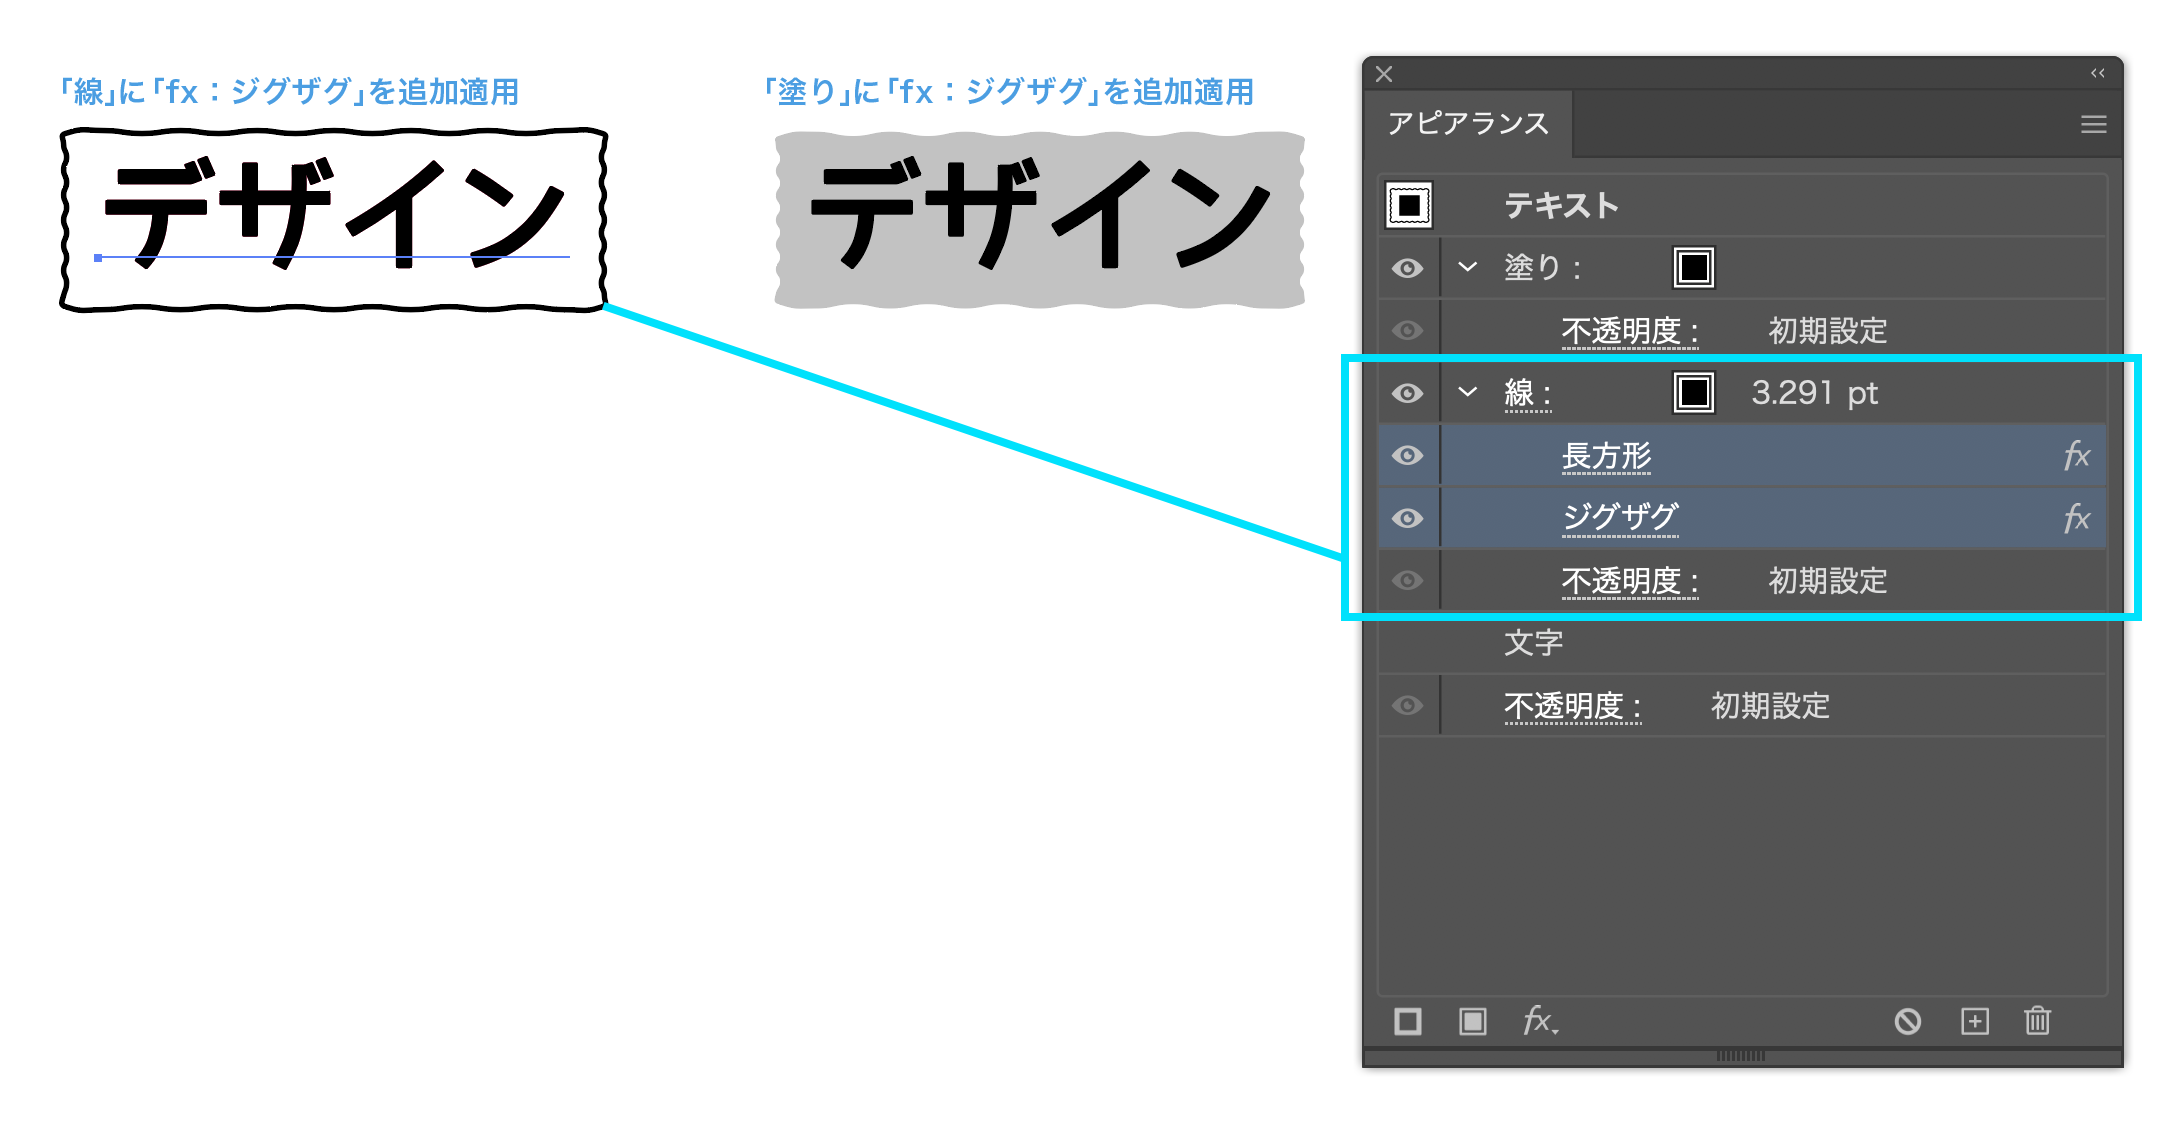This screenshot has width=2180, height=1134.
Task: Click the テキスト title label
Action: pyautogui.click(x=1562, y=205)
